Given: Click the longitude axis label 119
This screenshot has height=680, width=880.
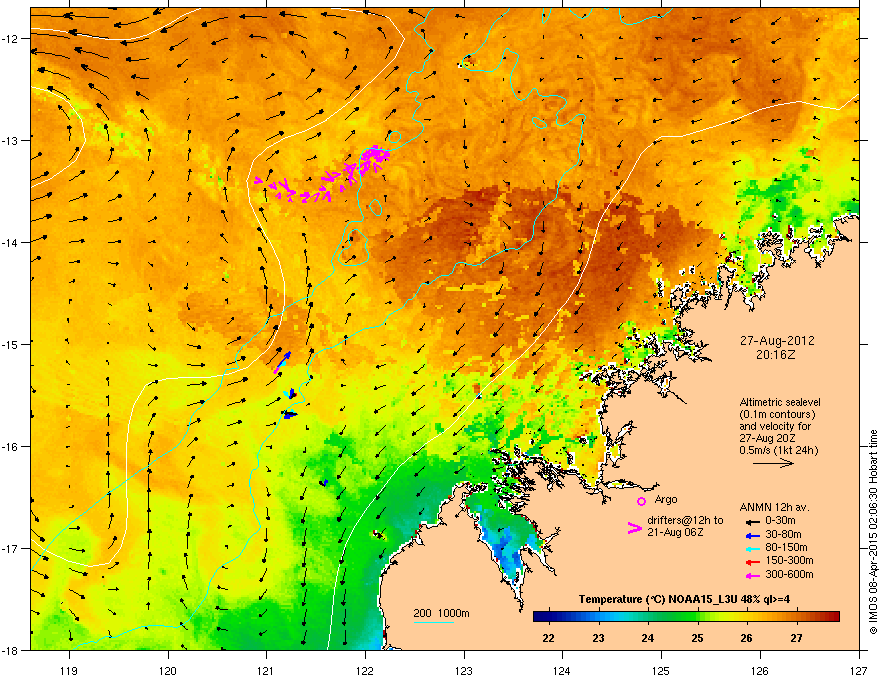Looking at the screenshot, I should pos(69,670).
